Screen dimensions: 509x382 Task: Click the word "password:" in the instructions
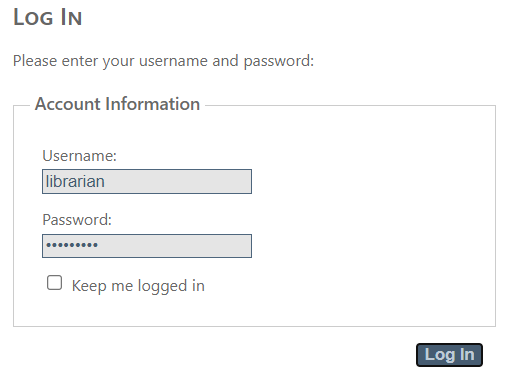279,62
